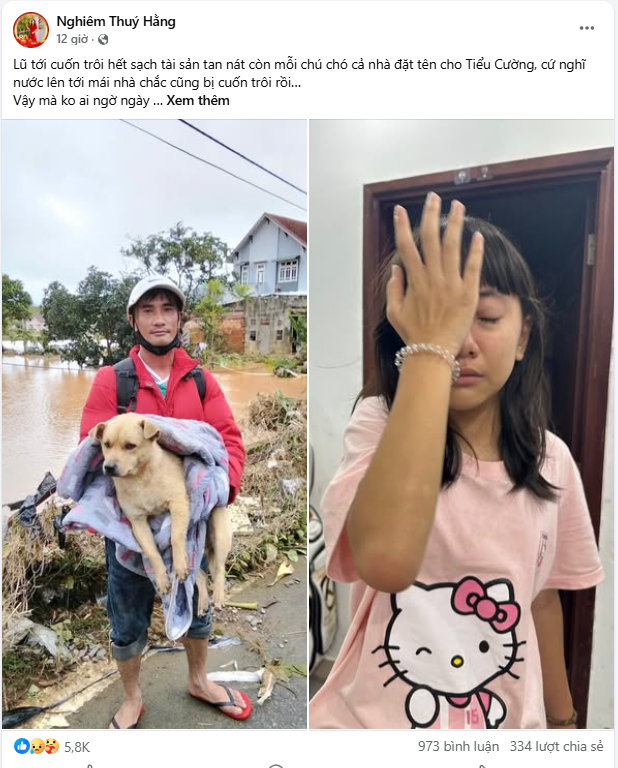Click the care hug reaction emoji

[51, 746]
